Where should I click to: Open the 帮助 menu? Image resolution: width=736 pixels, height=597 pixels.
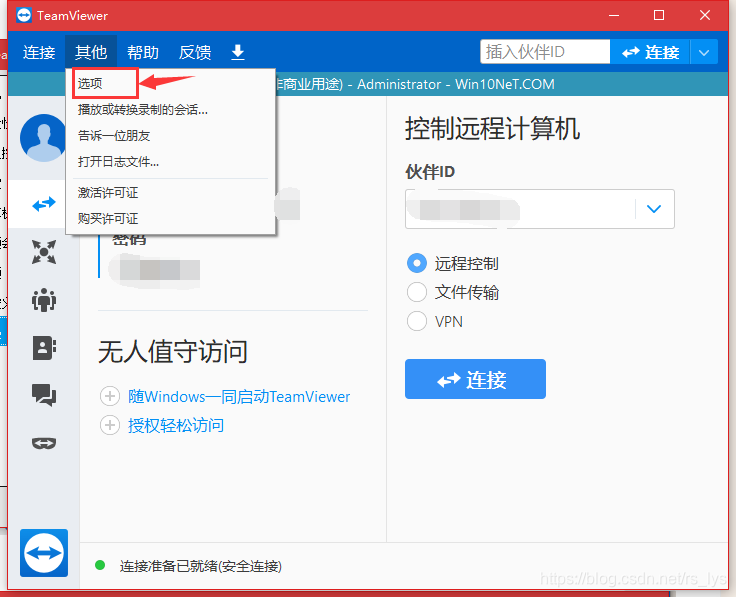click(x=143, y=52)
